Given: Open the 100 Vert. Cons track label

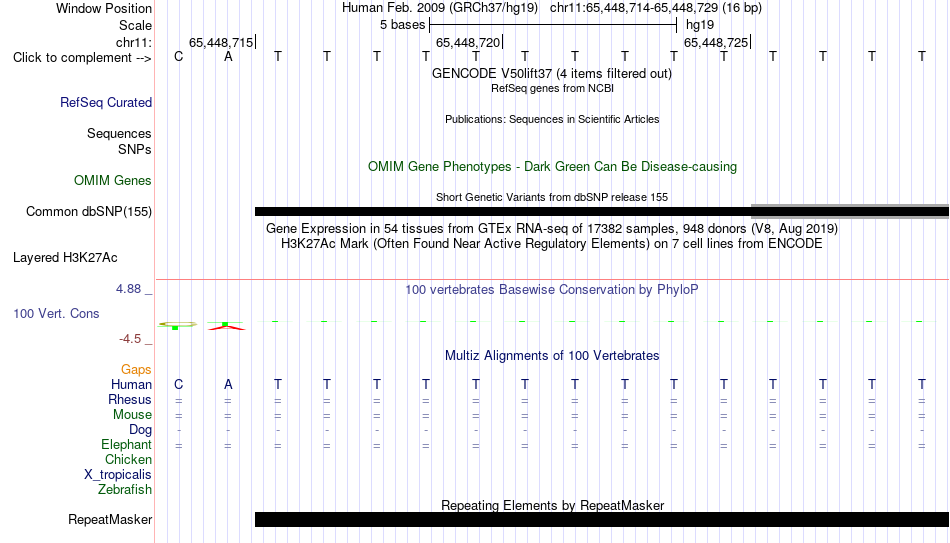Looking at the screenshot, I should (x=56, y=313).
